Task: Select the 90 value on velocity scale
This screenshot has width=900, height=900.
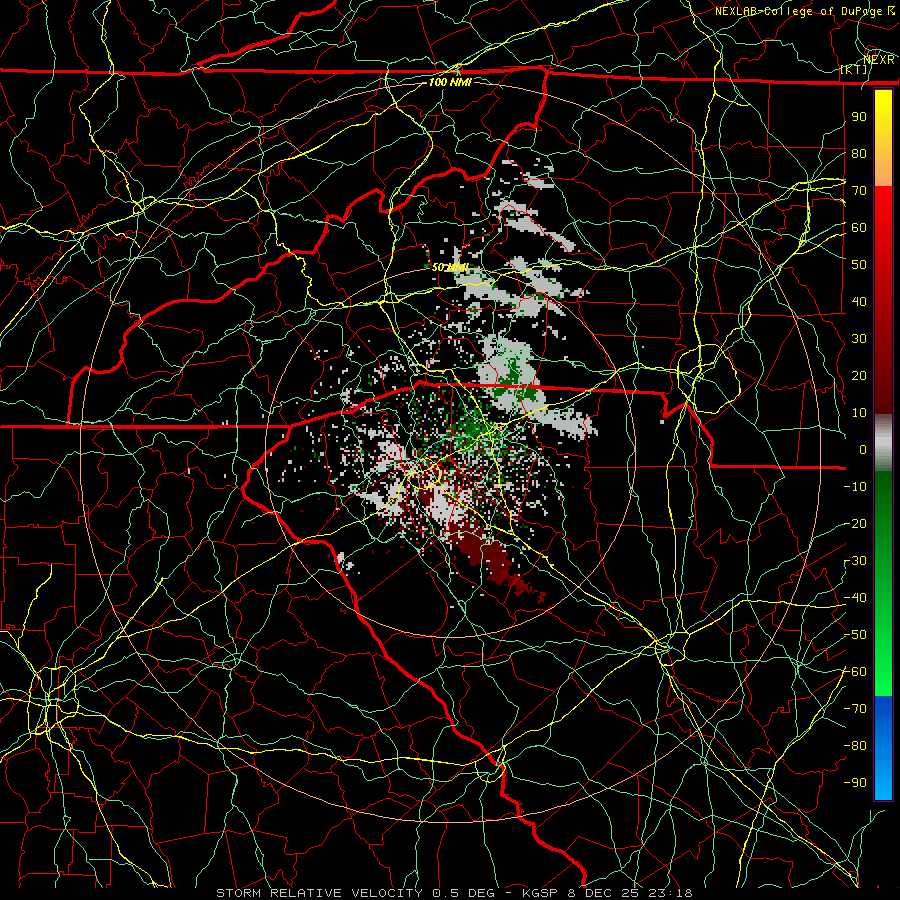Action: pyautogui.click(x=859, y=117)
